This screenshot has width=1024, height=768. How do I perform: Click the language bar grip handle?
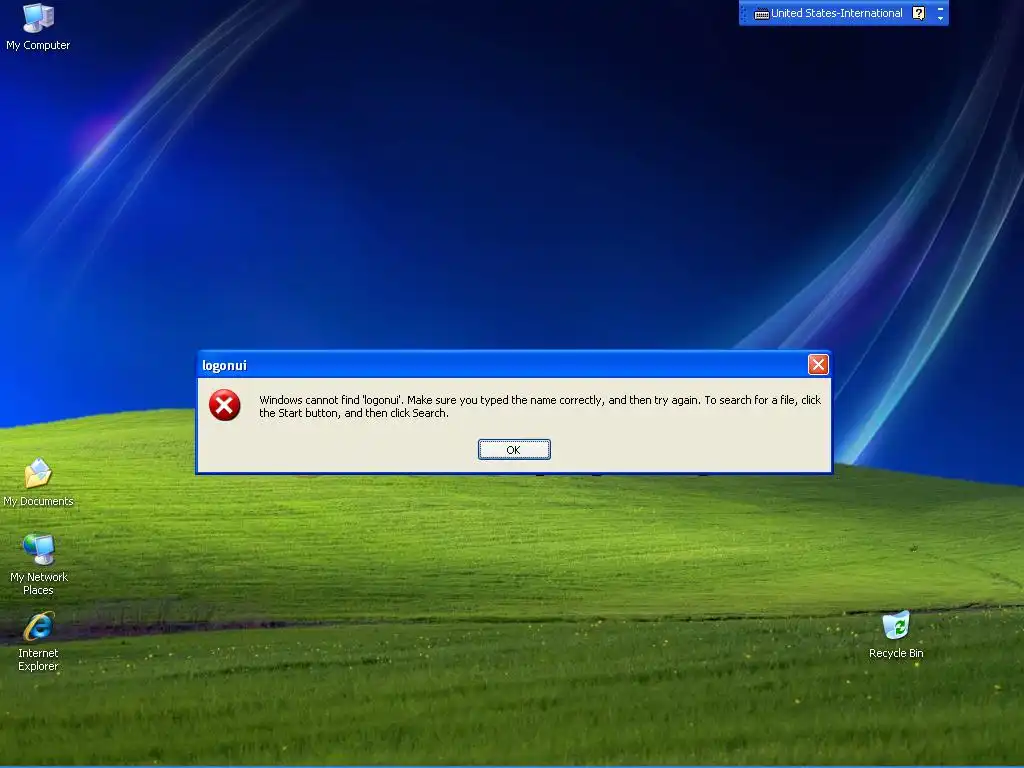[744, 13]
